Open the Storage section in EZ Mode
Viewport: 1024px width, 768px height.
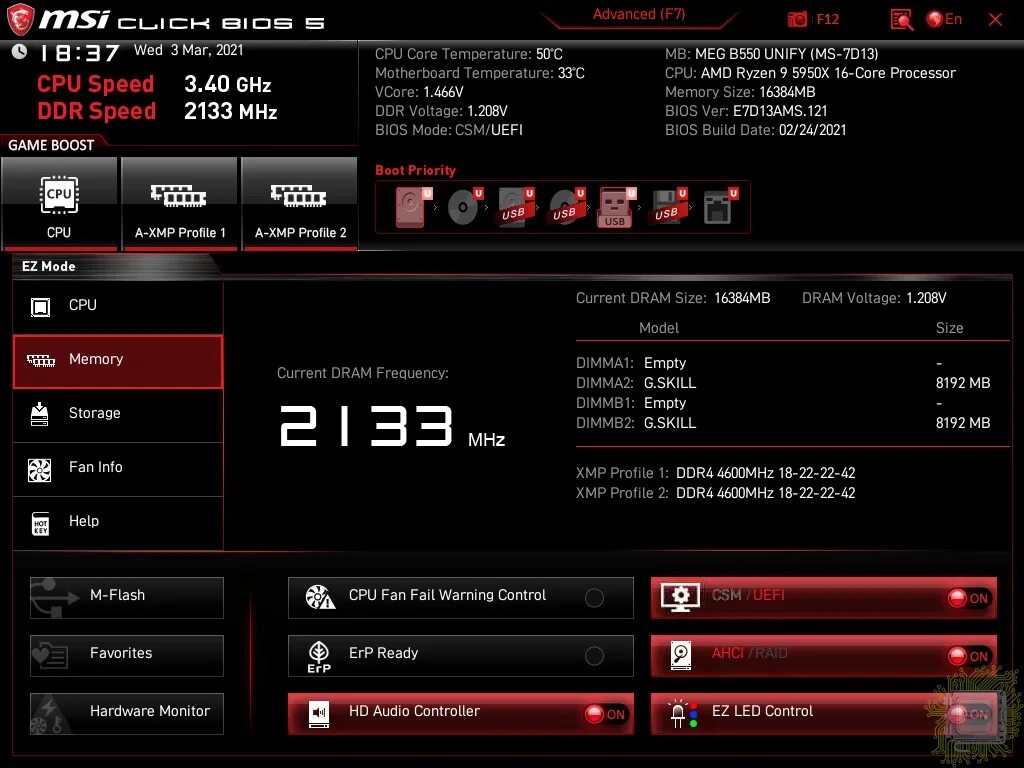click(118, 414)
